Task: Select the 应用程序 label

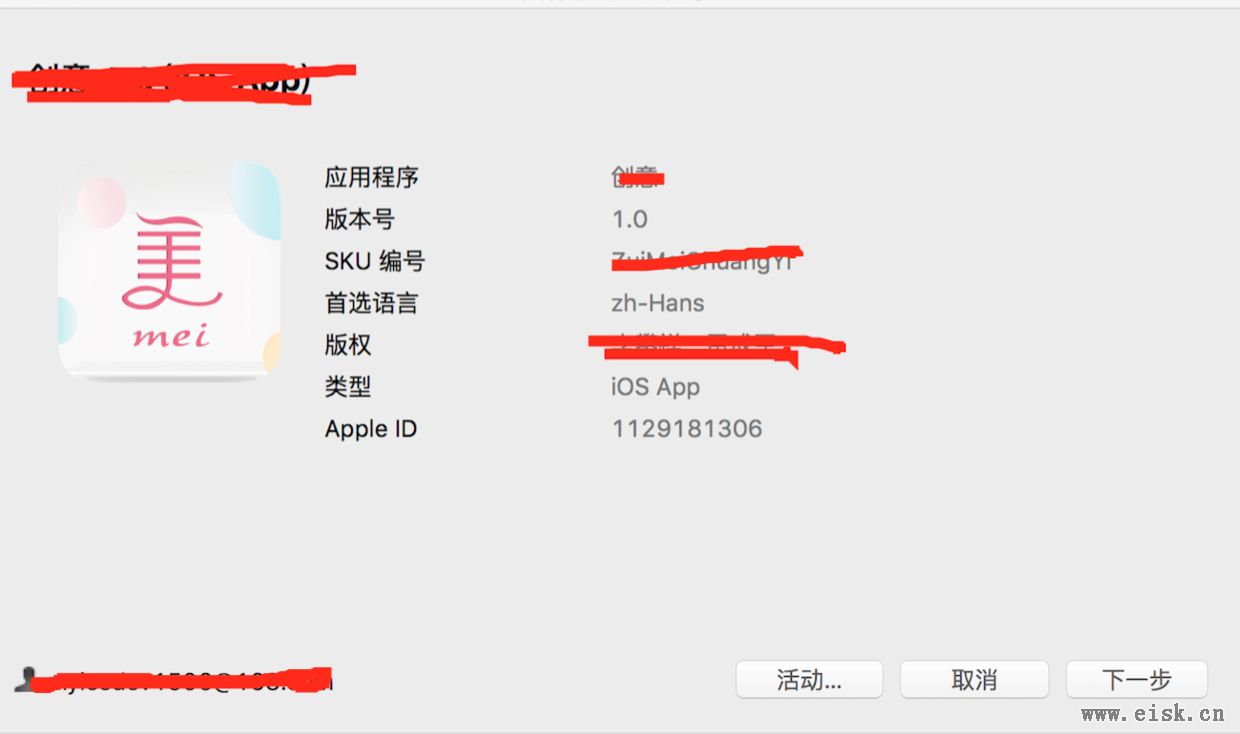Action: click(372, 178)
